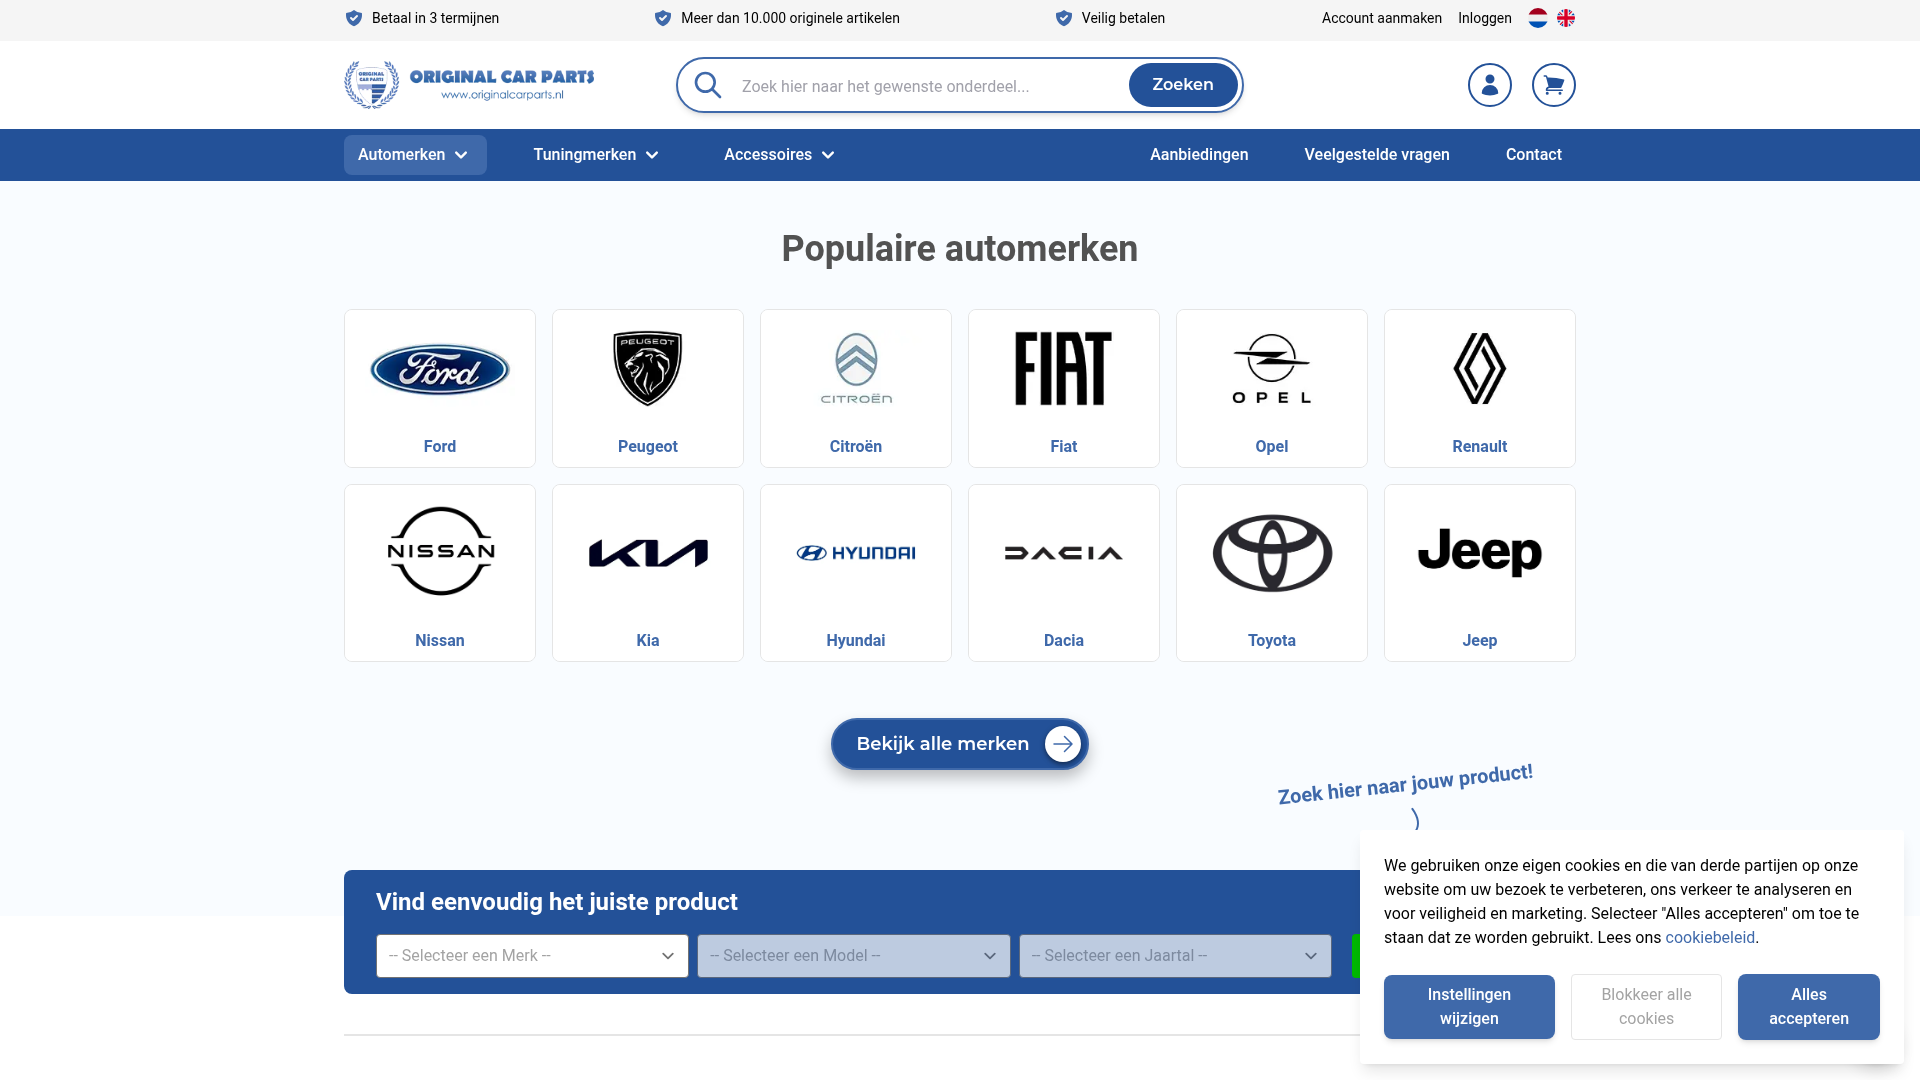Select the Hyundai brand logo
This screenshot has height=1080, width=1920.
(x=856, y=553)
